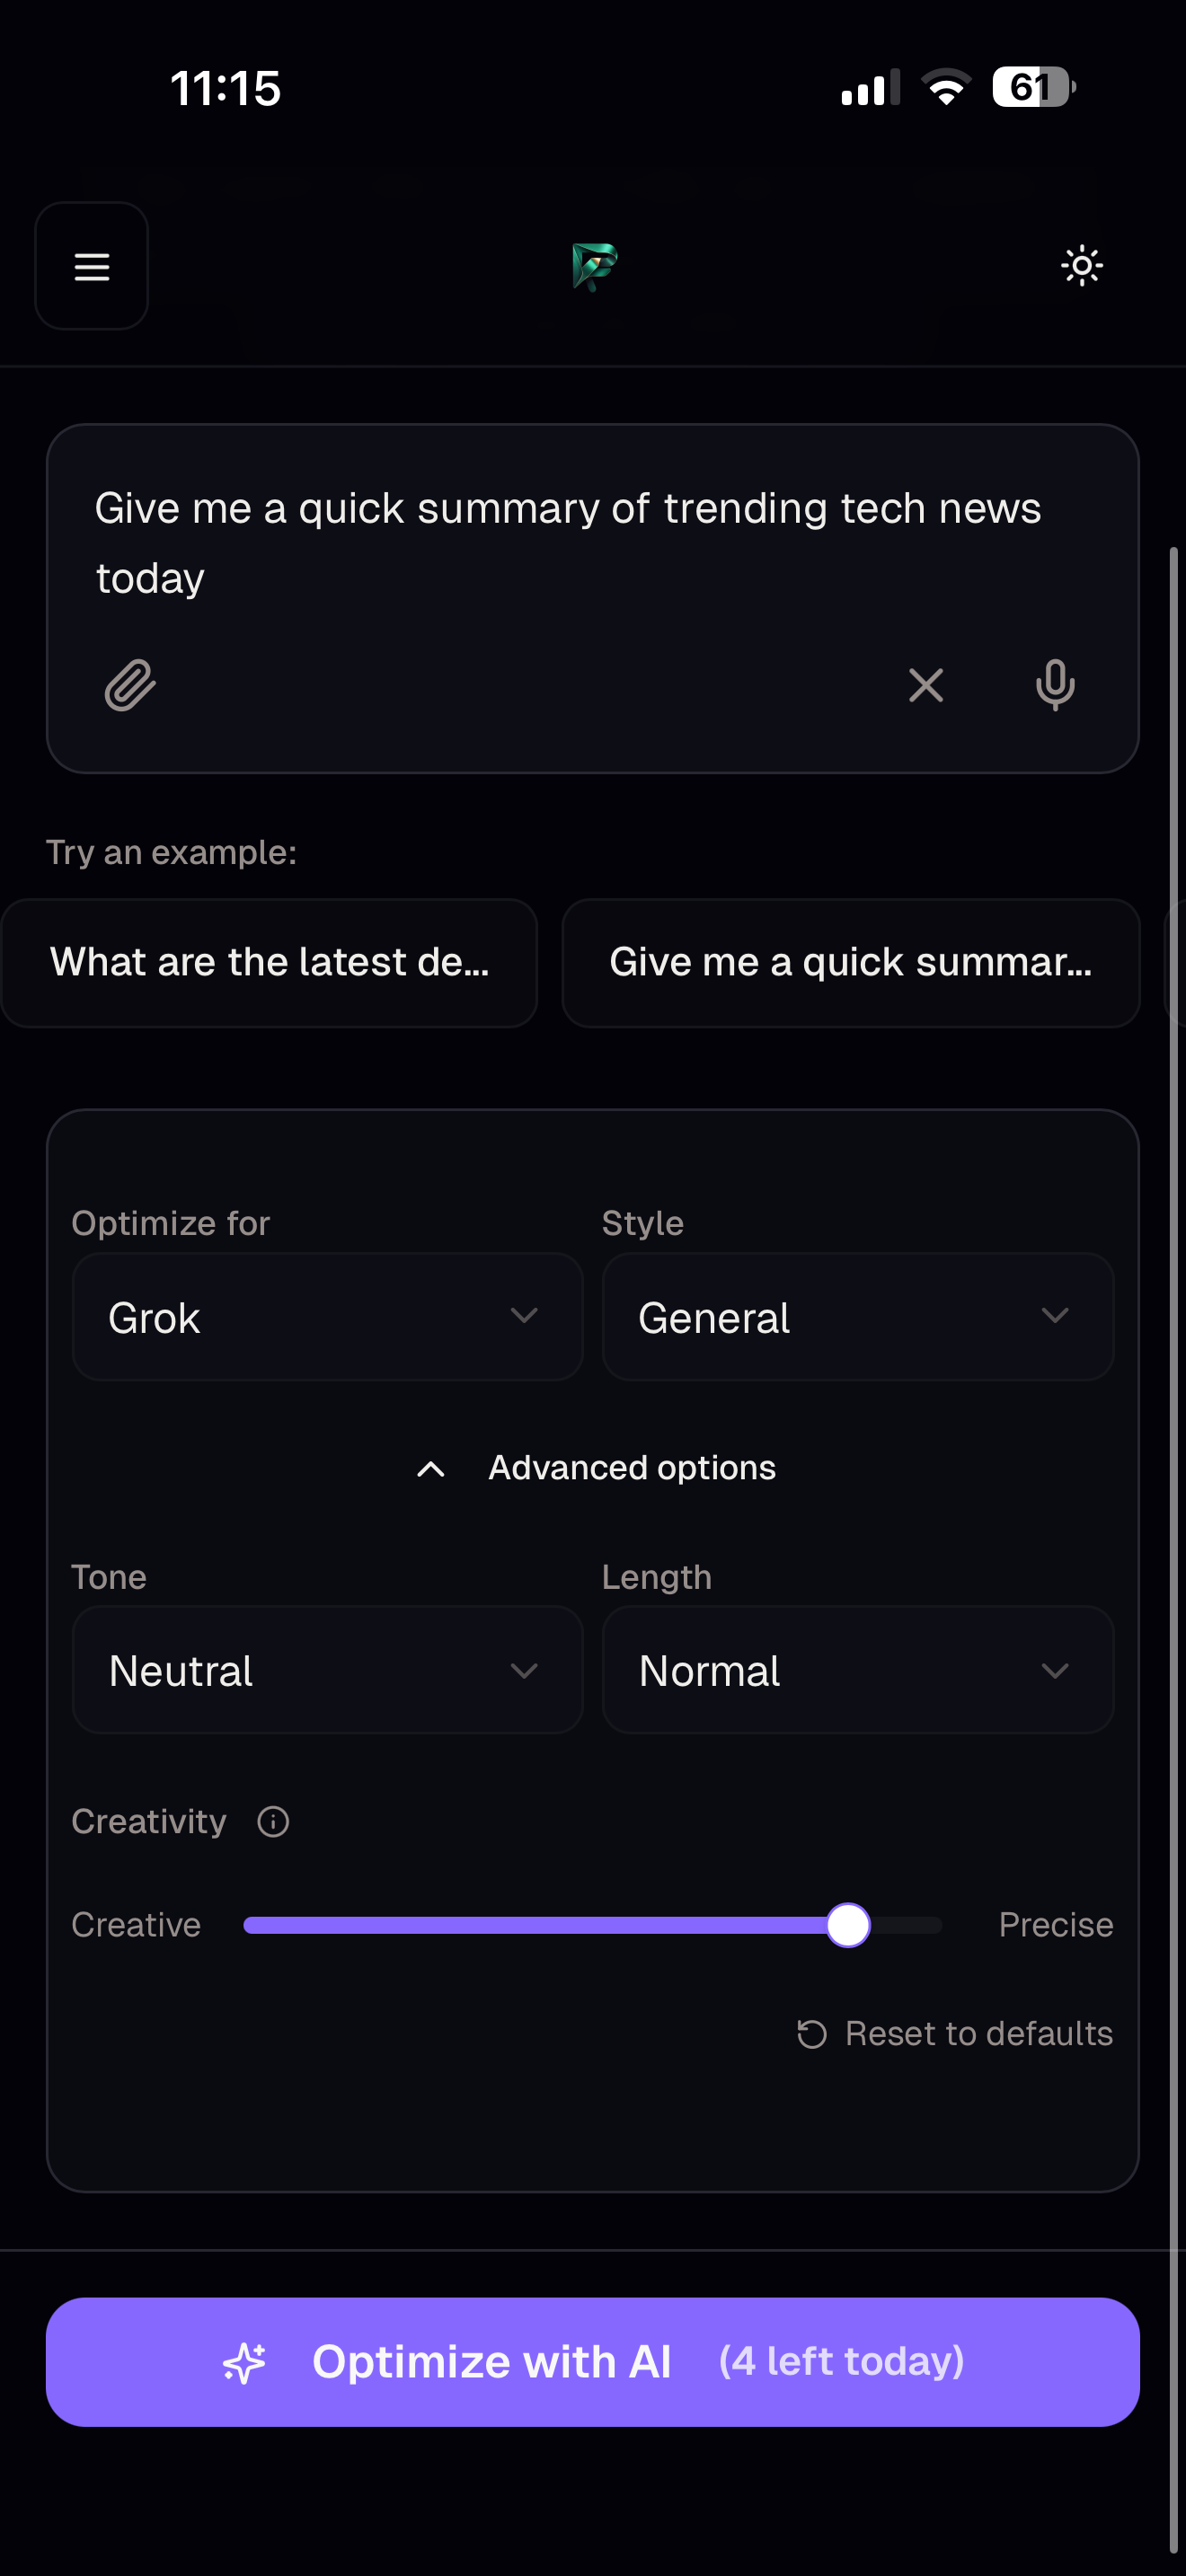The image size is (1186, 2576).
Task: Clear prompt text with X icon
Action: [x=926, y=685]
